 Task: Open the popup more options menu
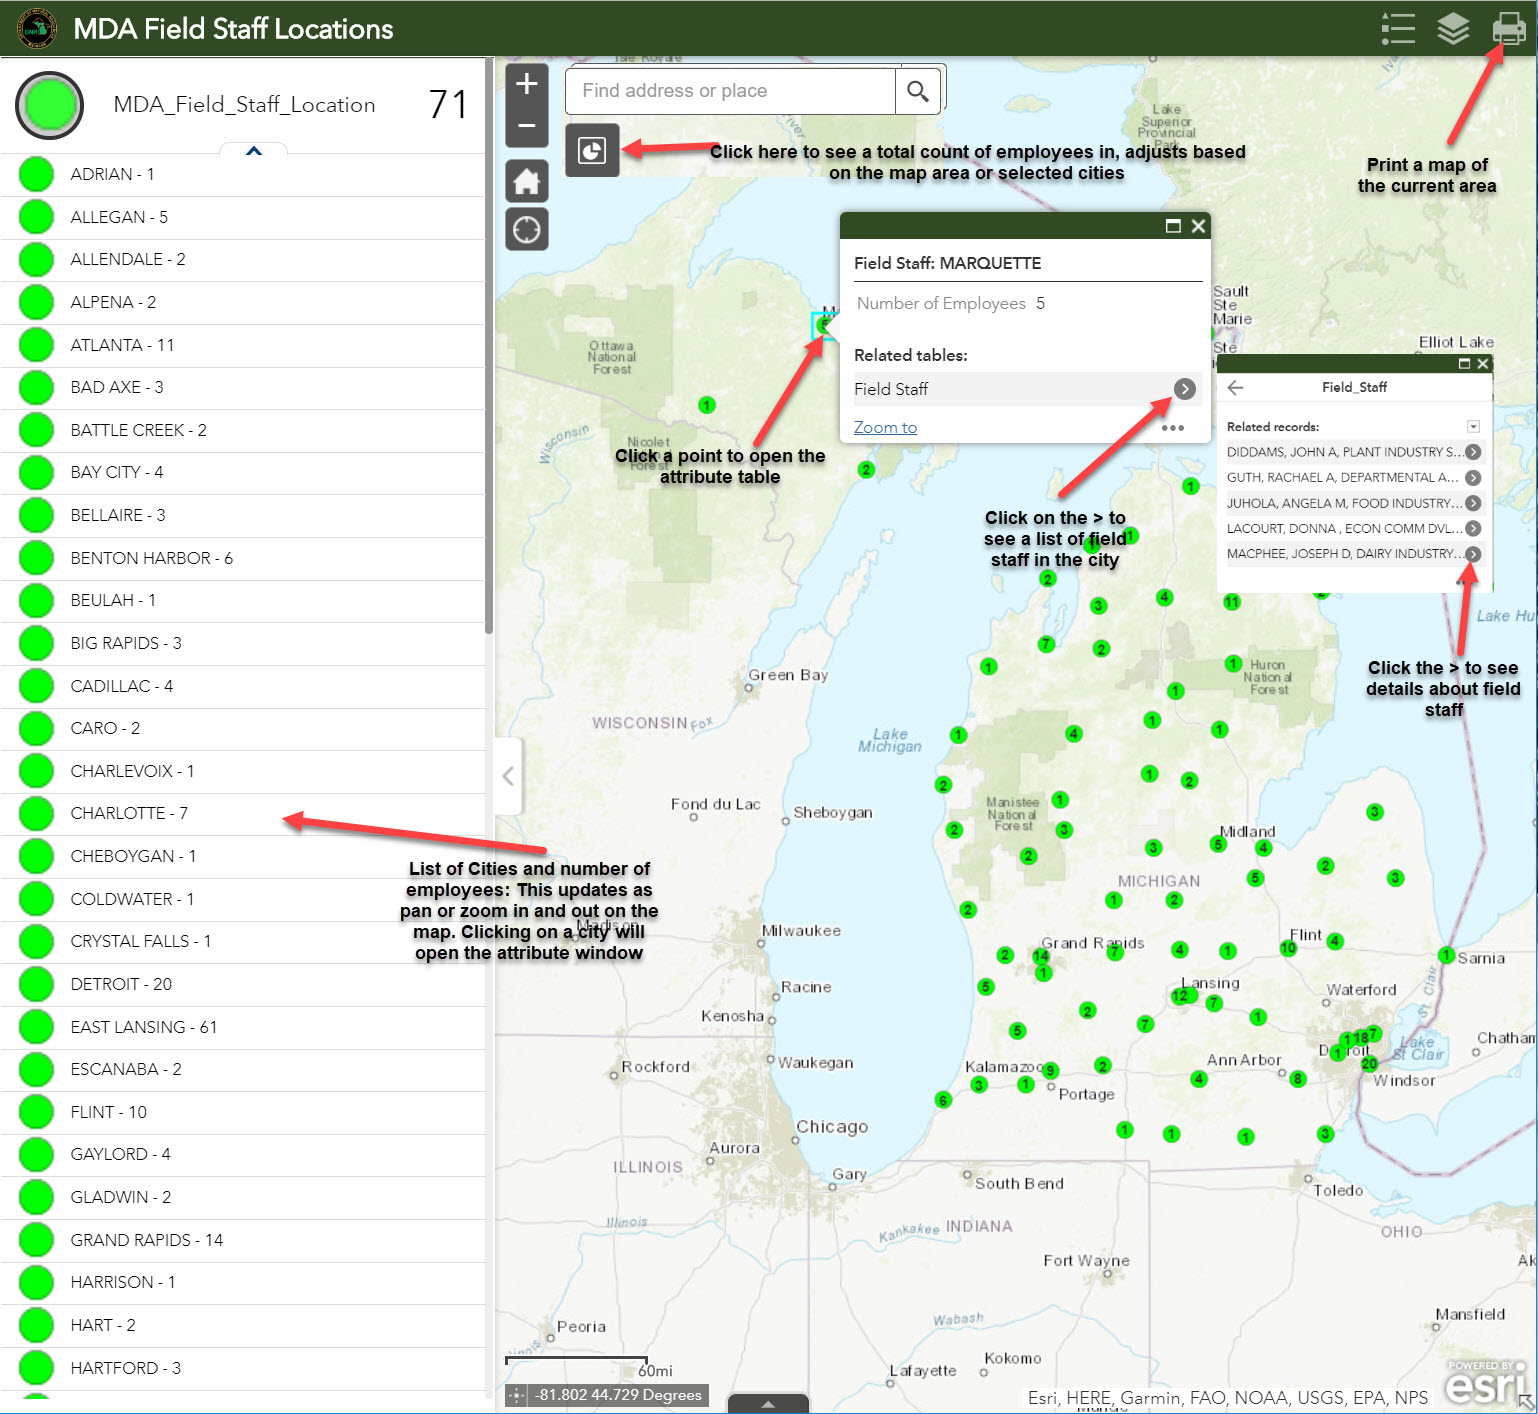click(x=1173, y=428)
